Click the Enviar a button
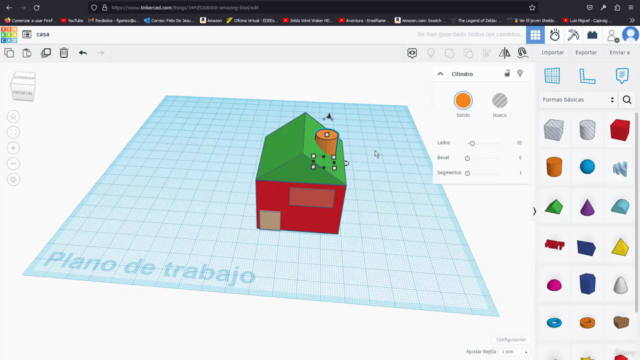 (619, 52)
